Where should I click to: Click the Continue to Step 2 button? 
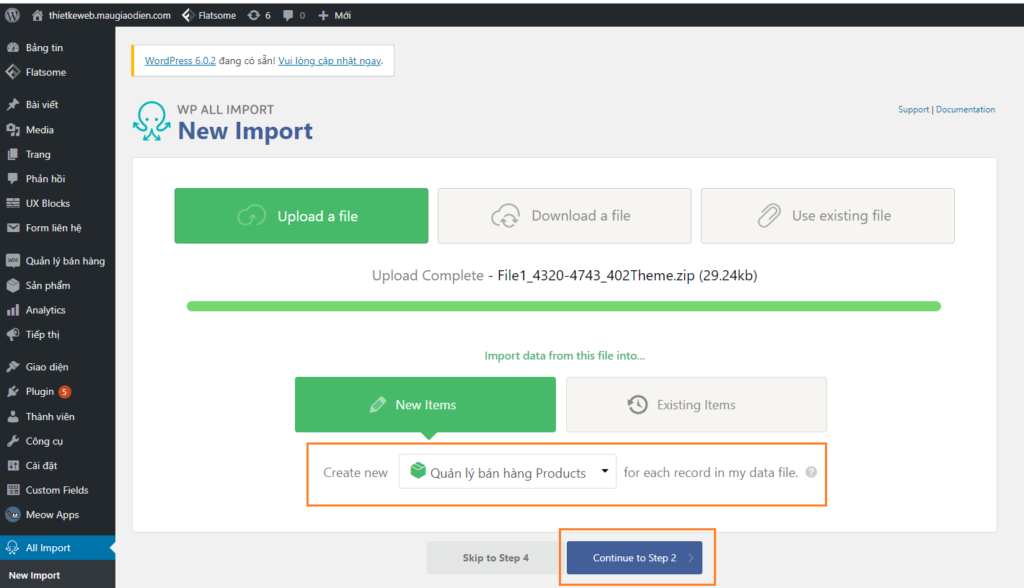tap(635, 558)
